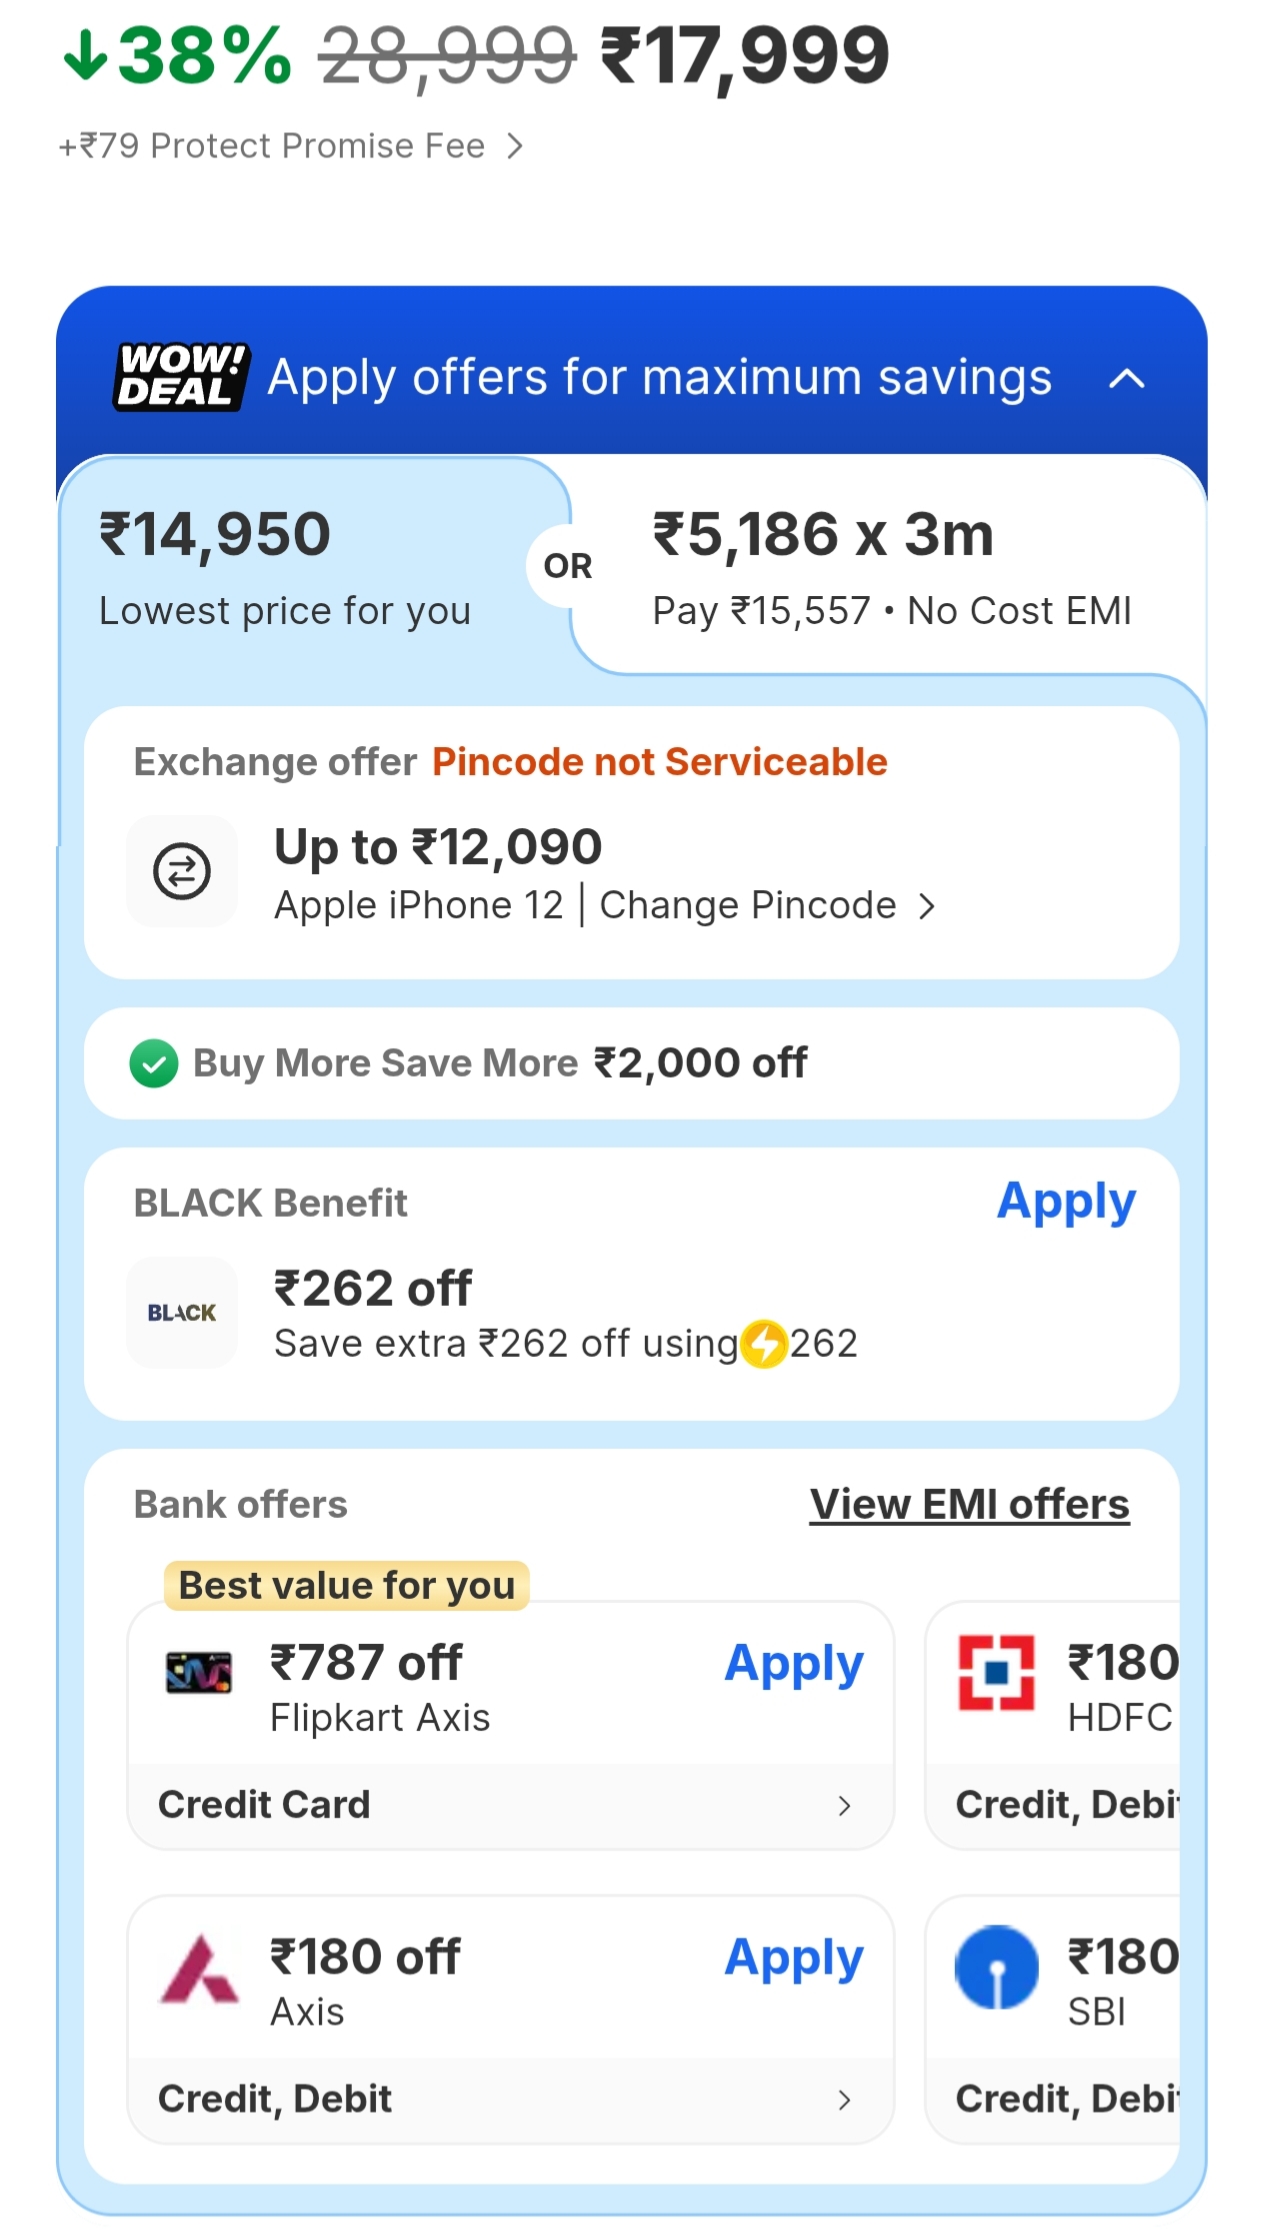The width and height of the screenshot is (1263, 2229).
Task: Toggle the Buy More Save More green checkmark
Action: (154, 1063)
